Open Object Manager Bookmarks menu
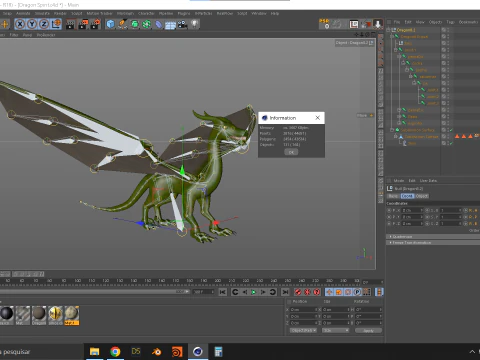The image size is (480, 360). tap(469, 22)
